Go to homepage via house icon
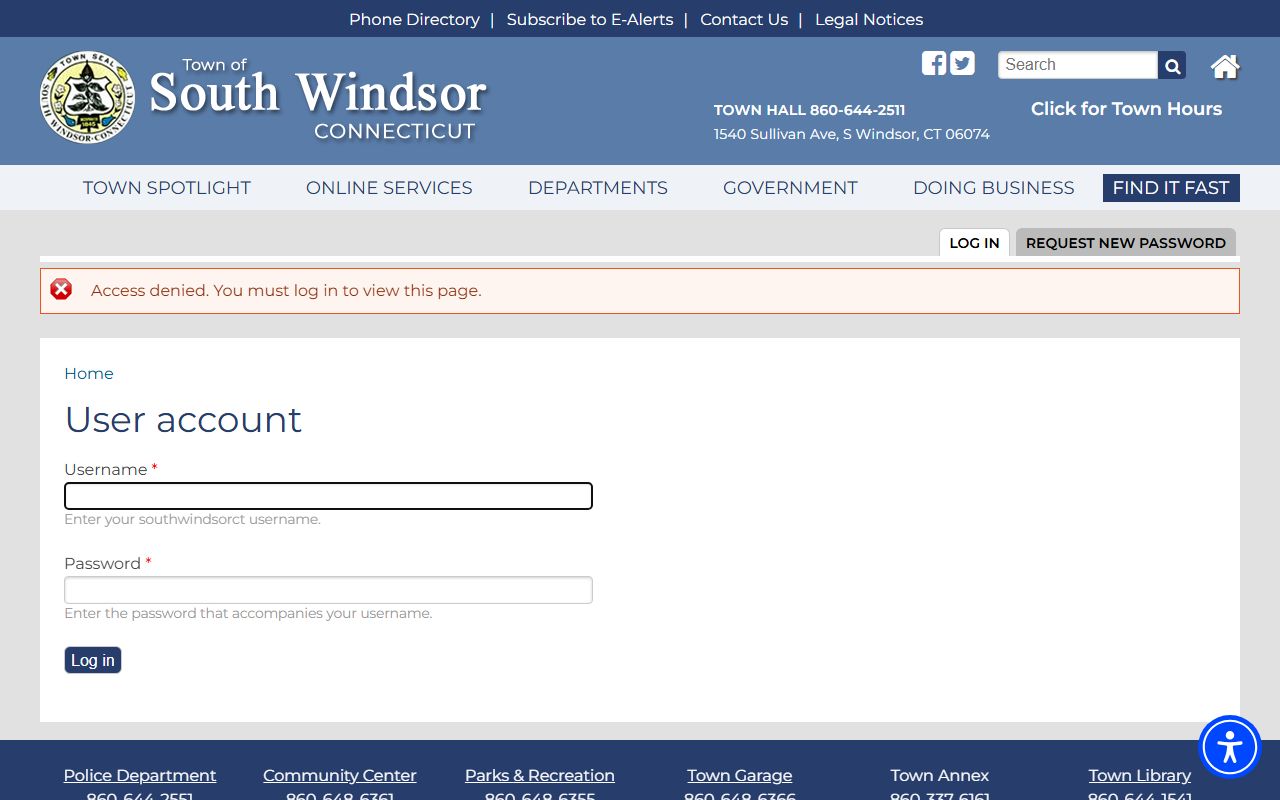The width and height of the screenshot is (1280, 800). pyautogui.click(x=1225, y=66)
